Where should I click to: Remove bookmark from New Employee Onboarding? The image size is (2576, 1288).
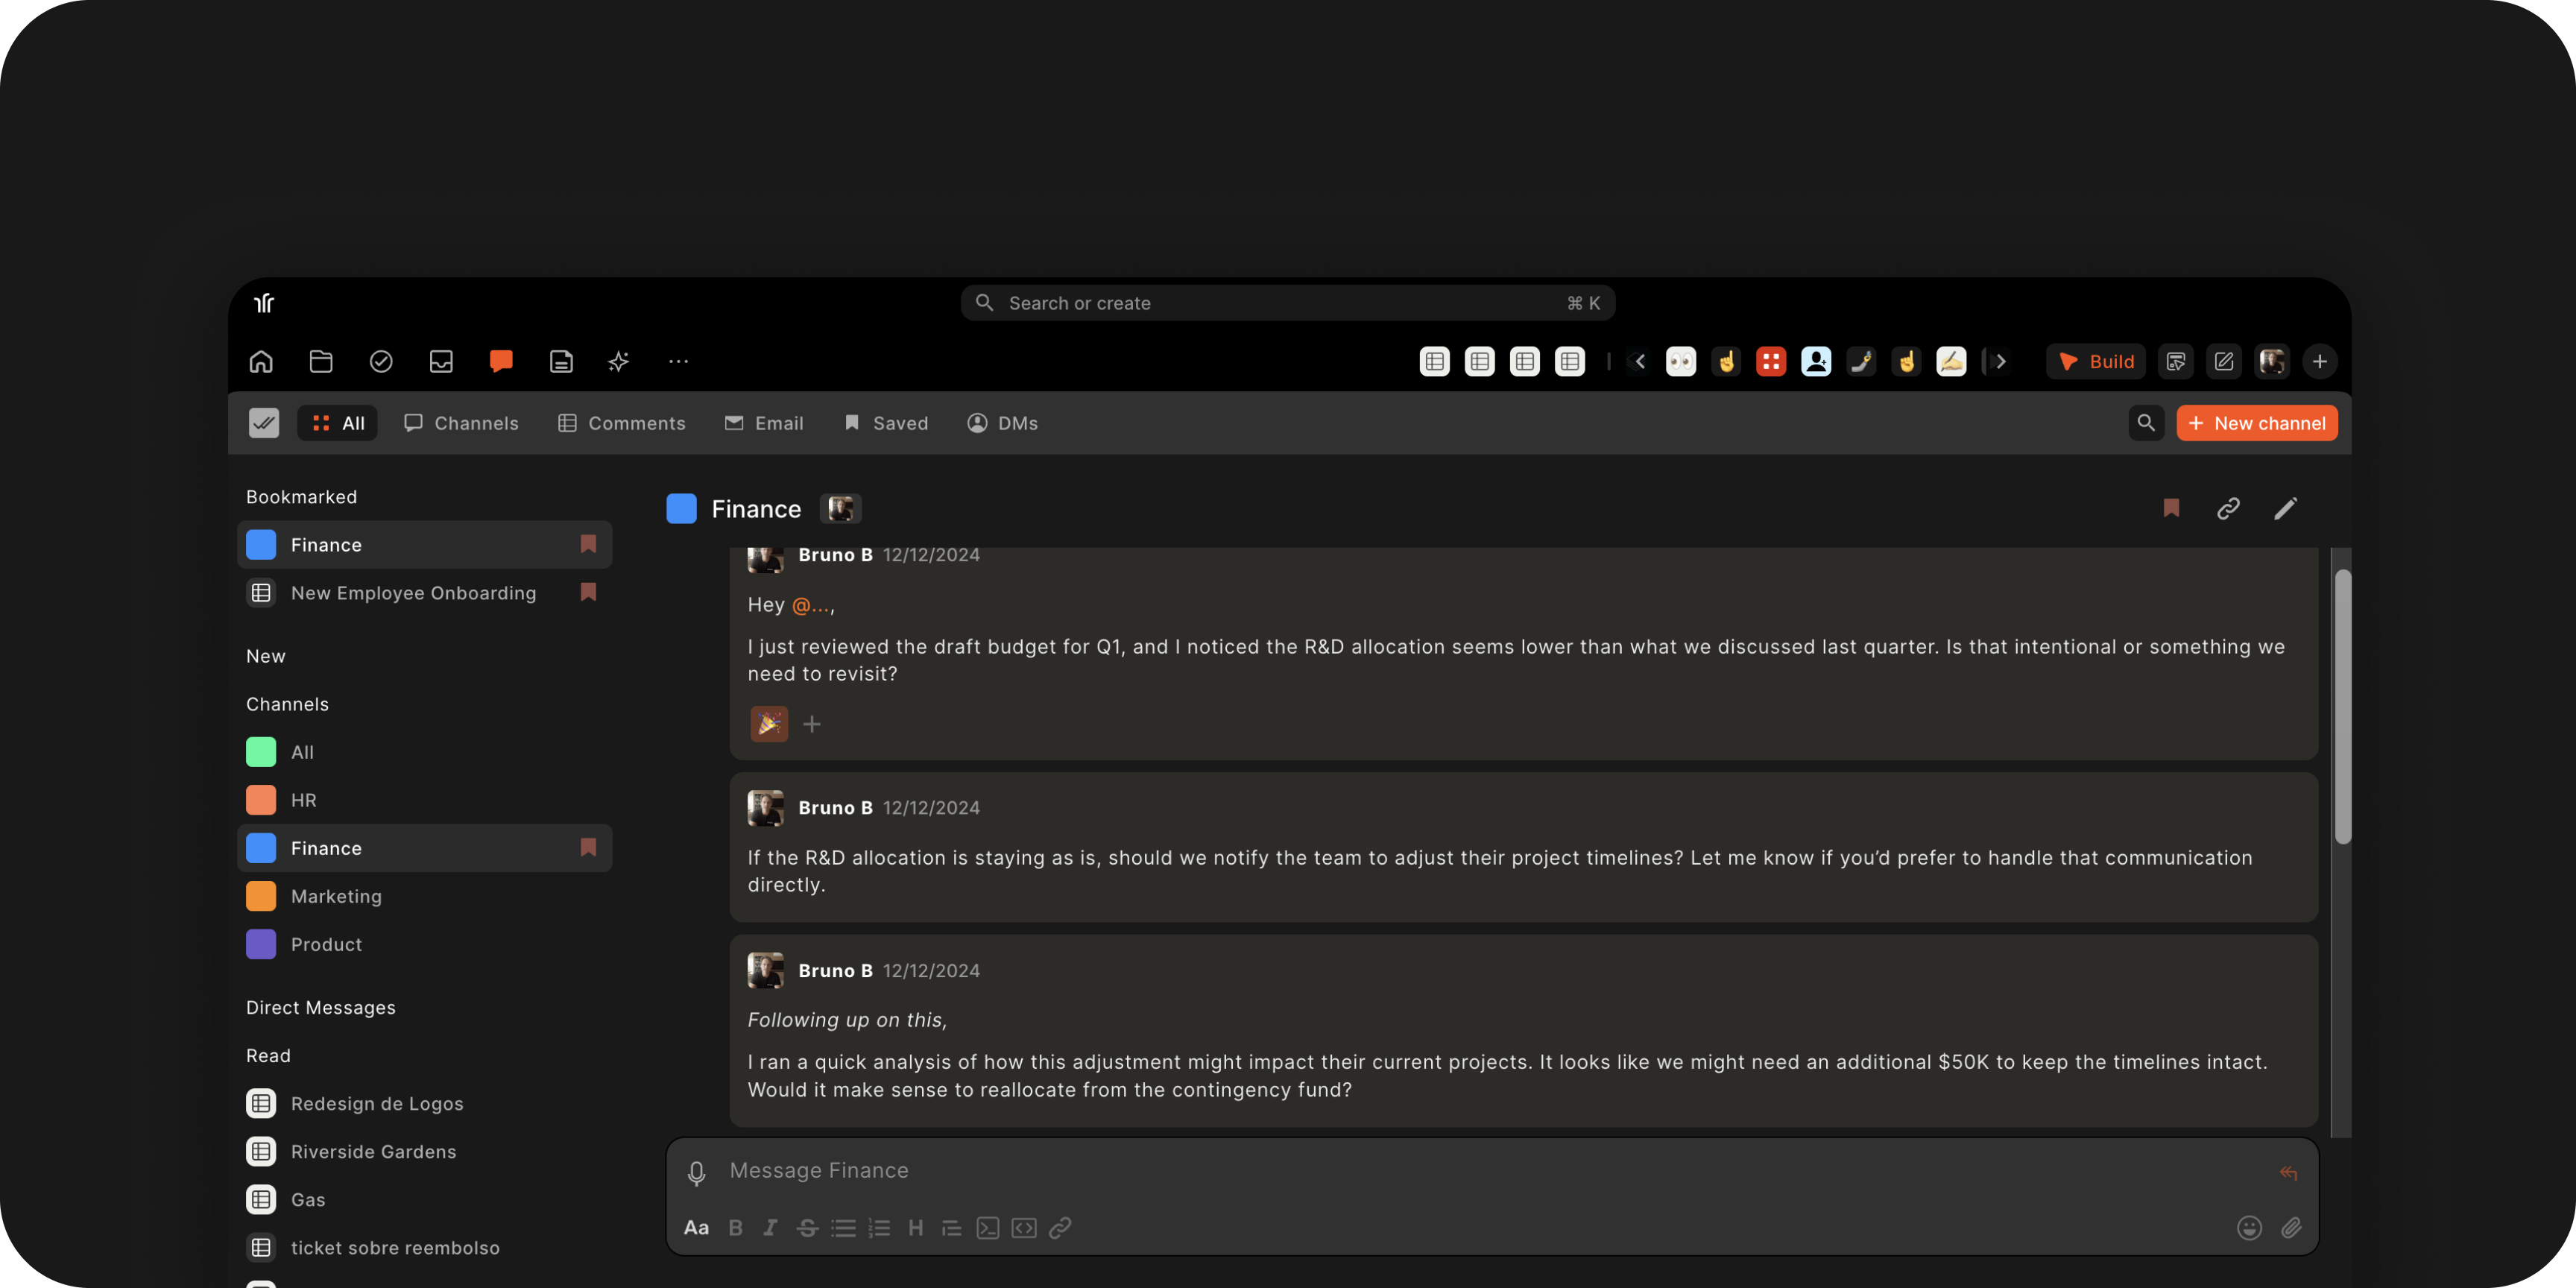[x=588, y=593]
